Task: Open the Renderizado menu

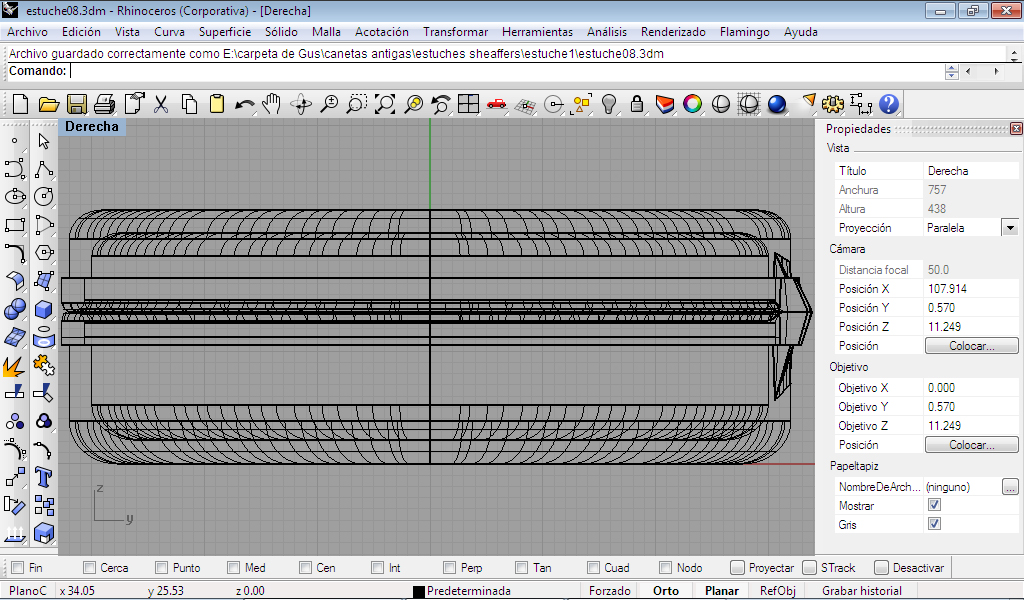Action: tap(673, 32)
